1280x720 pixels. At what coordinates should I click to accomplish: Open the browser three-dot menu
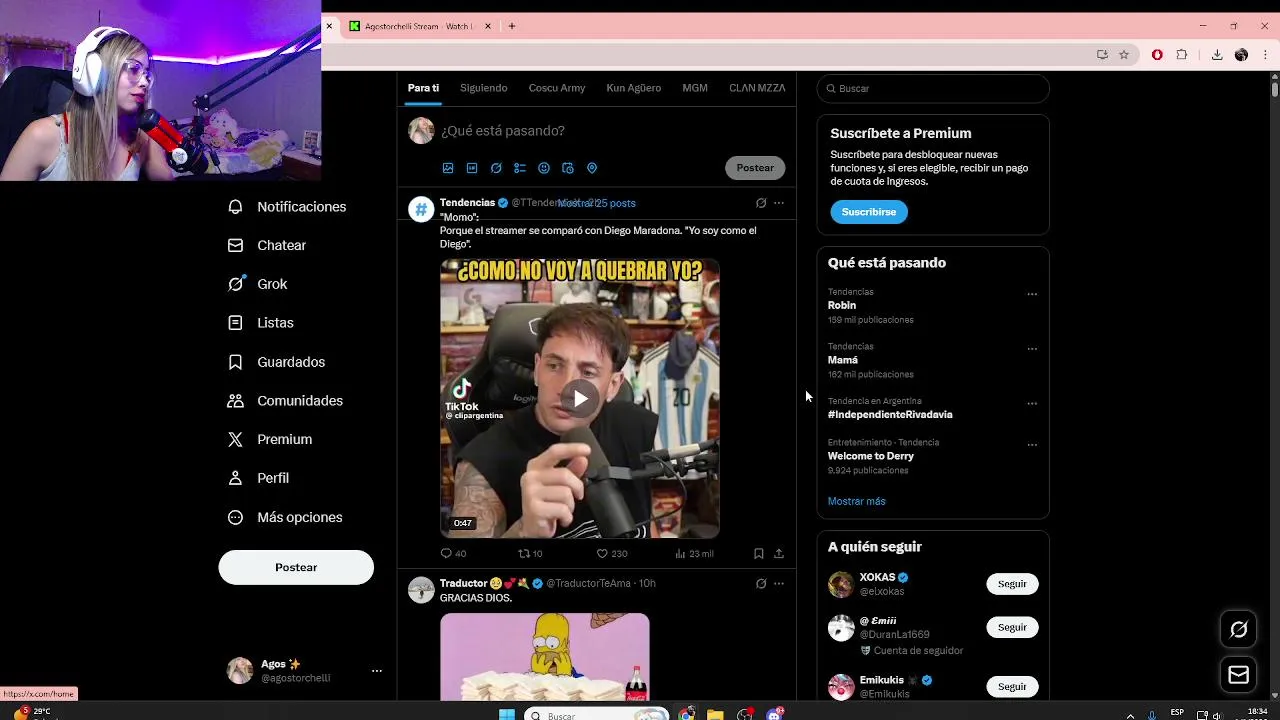pos(1265,55)
